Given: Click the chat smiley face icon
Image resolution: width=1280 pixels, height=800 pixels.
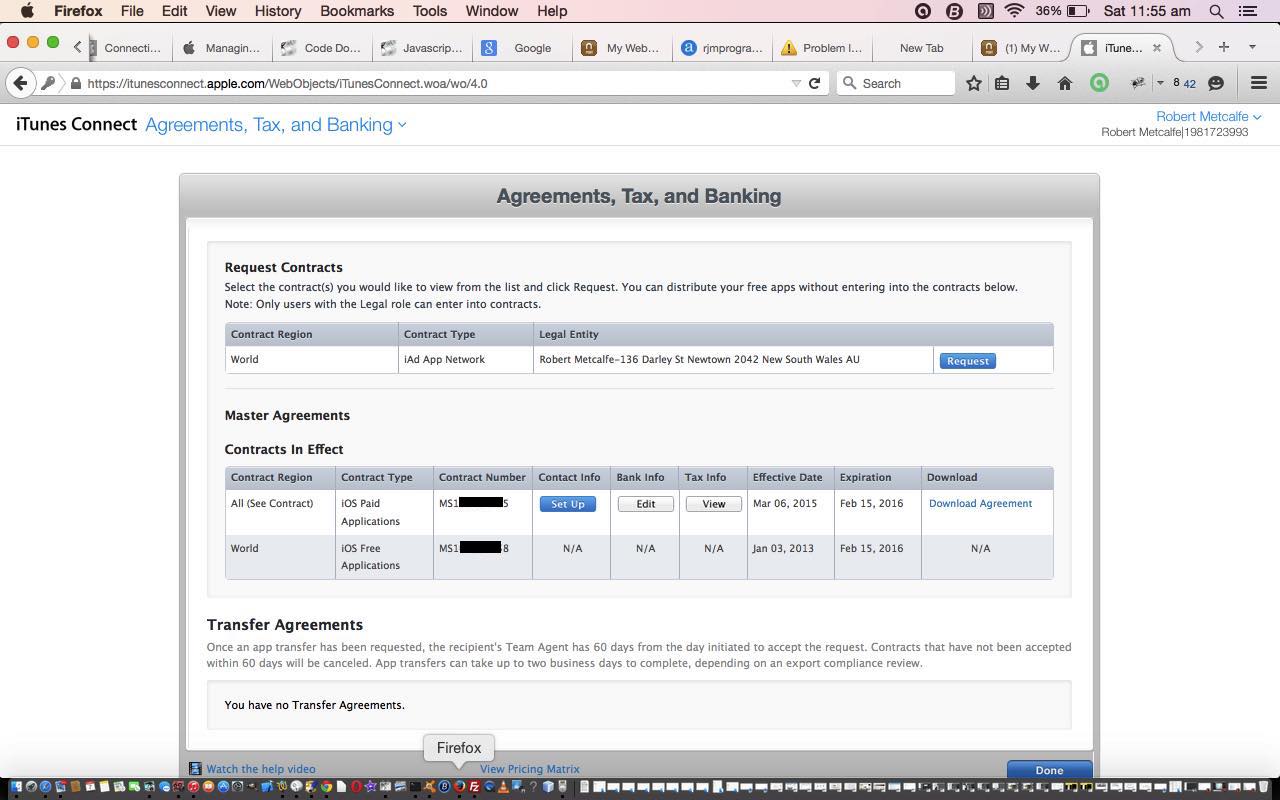Looking at the screenshot, I should [1216, 83].
